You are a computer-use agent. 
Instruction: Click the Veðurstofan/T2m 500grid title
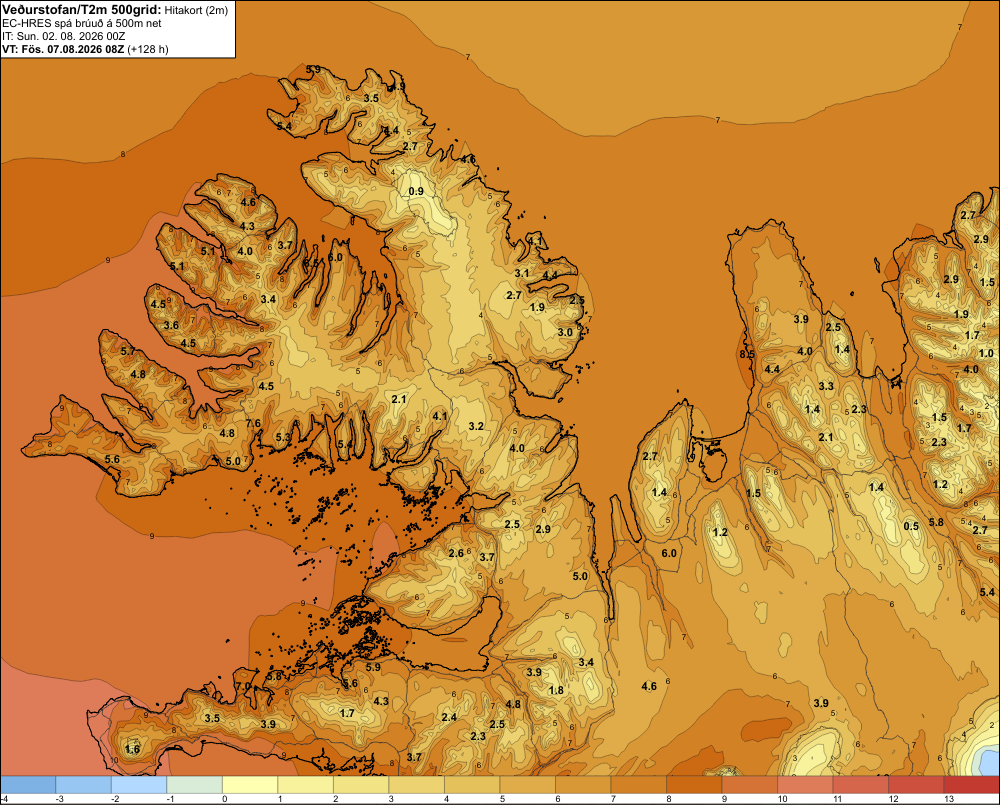[x=82, y=10]
